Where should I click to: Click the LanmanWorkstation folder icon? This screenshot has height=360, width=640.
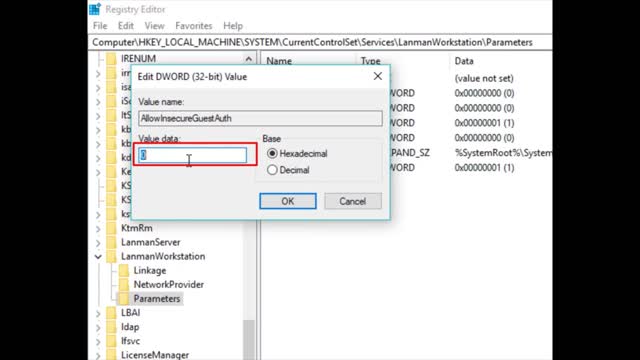[x=111, y=256]
